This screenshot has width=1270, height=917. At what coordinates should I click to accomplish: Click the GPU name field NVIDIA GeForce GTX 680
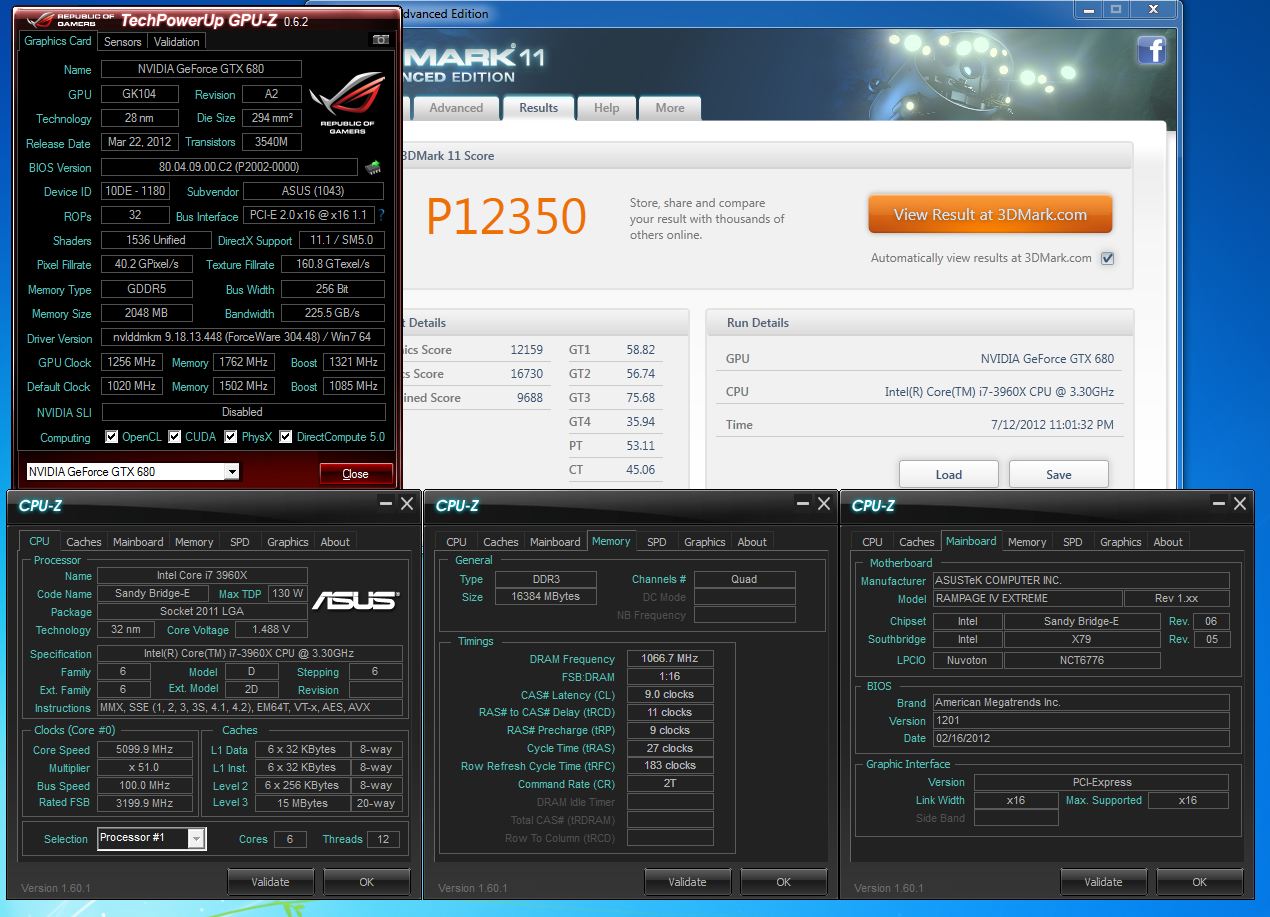[201, 69]
